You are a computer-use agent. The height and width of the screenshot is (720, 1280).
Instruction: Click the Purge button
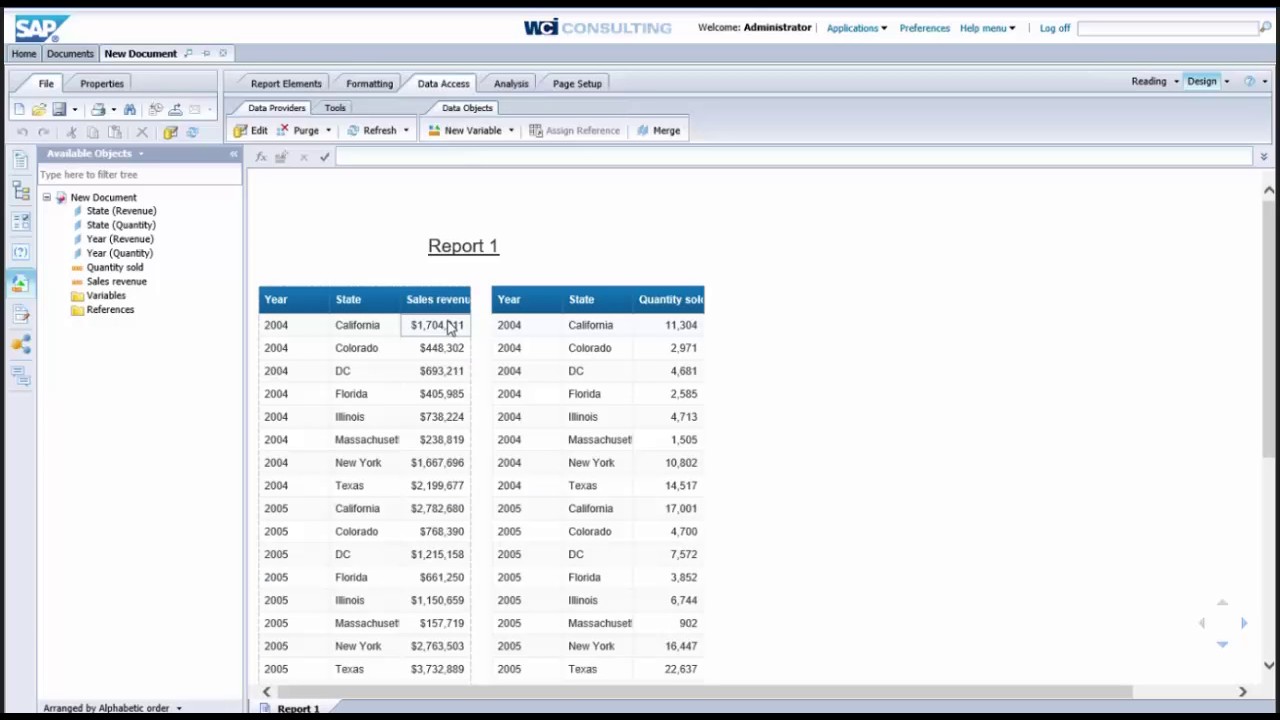point(299,131)
